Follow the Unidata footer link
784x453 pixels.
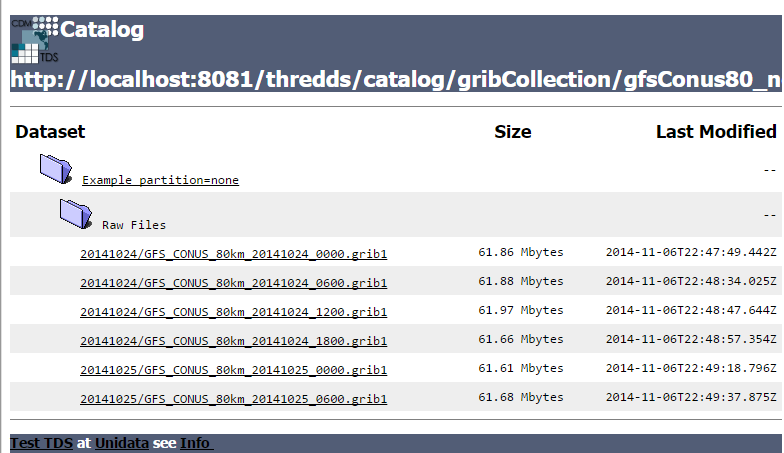pos(122,442)
